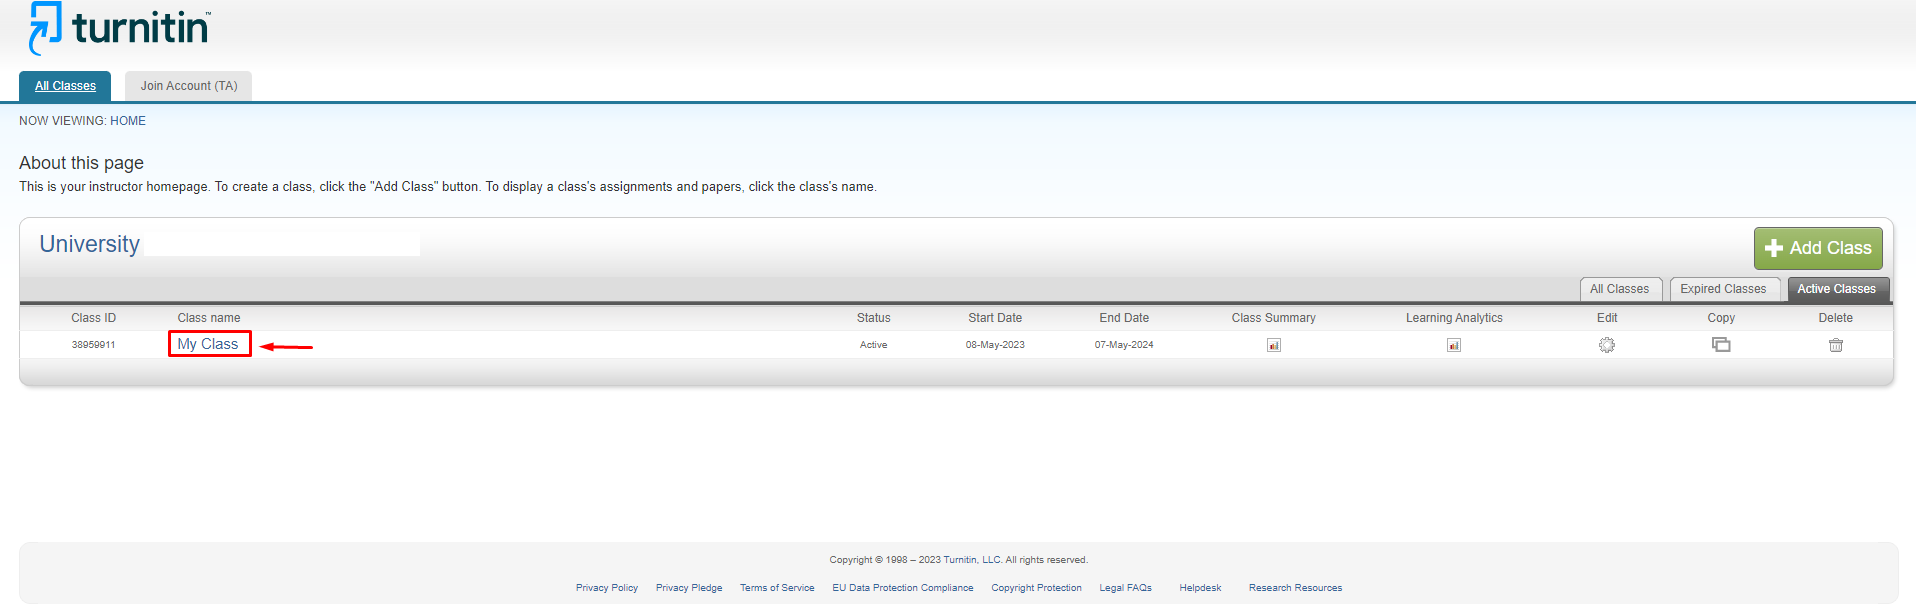Open the Copyright Protection link

point(1036,588)
